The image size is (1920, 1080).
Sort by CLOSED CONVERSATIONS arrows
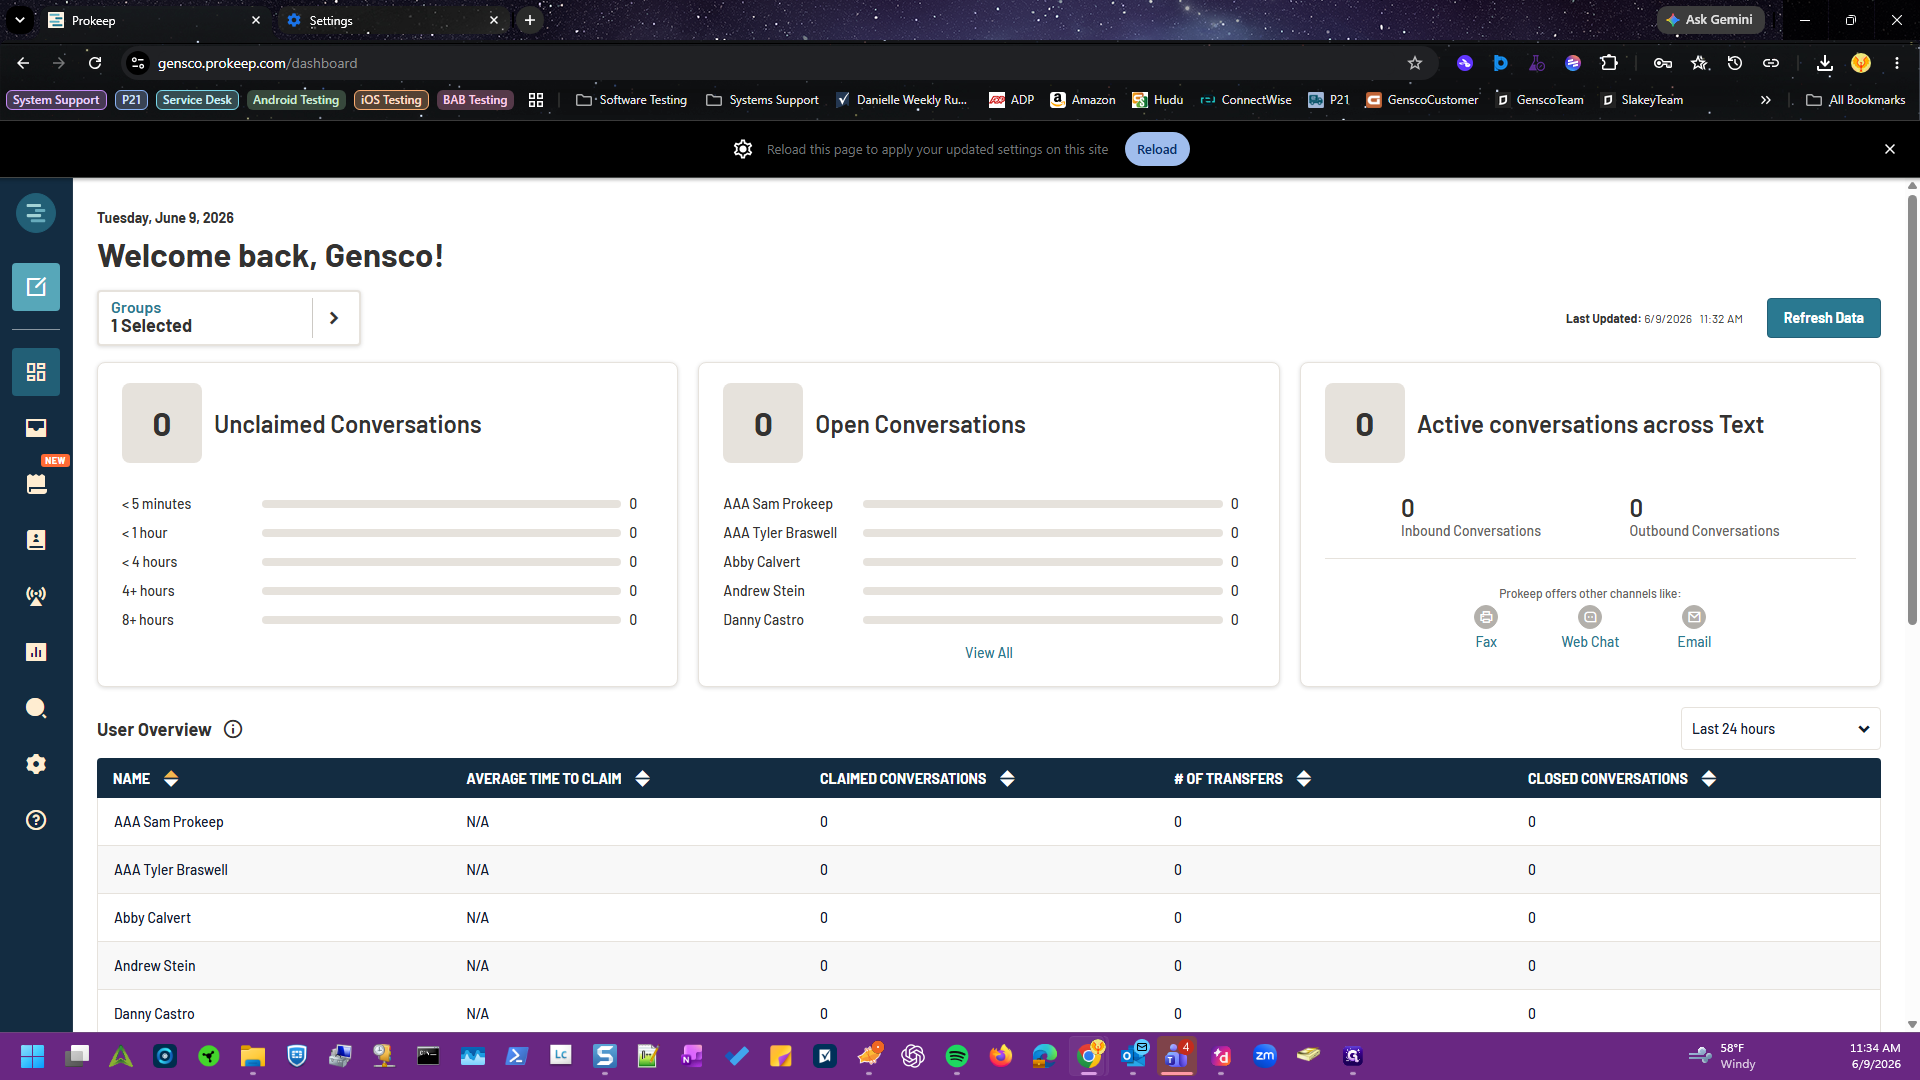pyautogui.click(x=1708, y=778)
